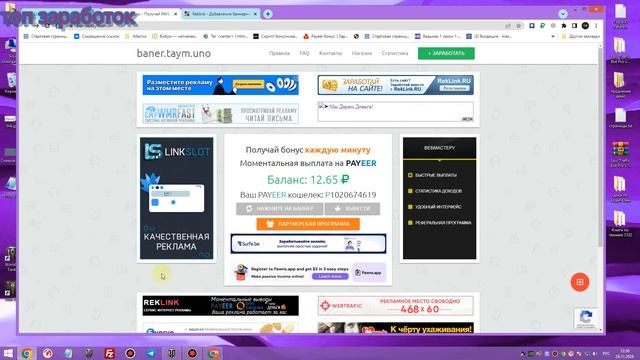Open the Chrome side panel icon
The image size is (640, 360).
(x=574, y=26)
